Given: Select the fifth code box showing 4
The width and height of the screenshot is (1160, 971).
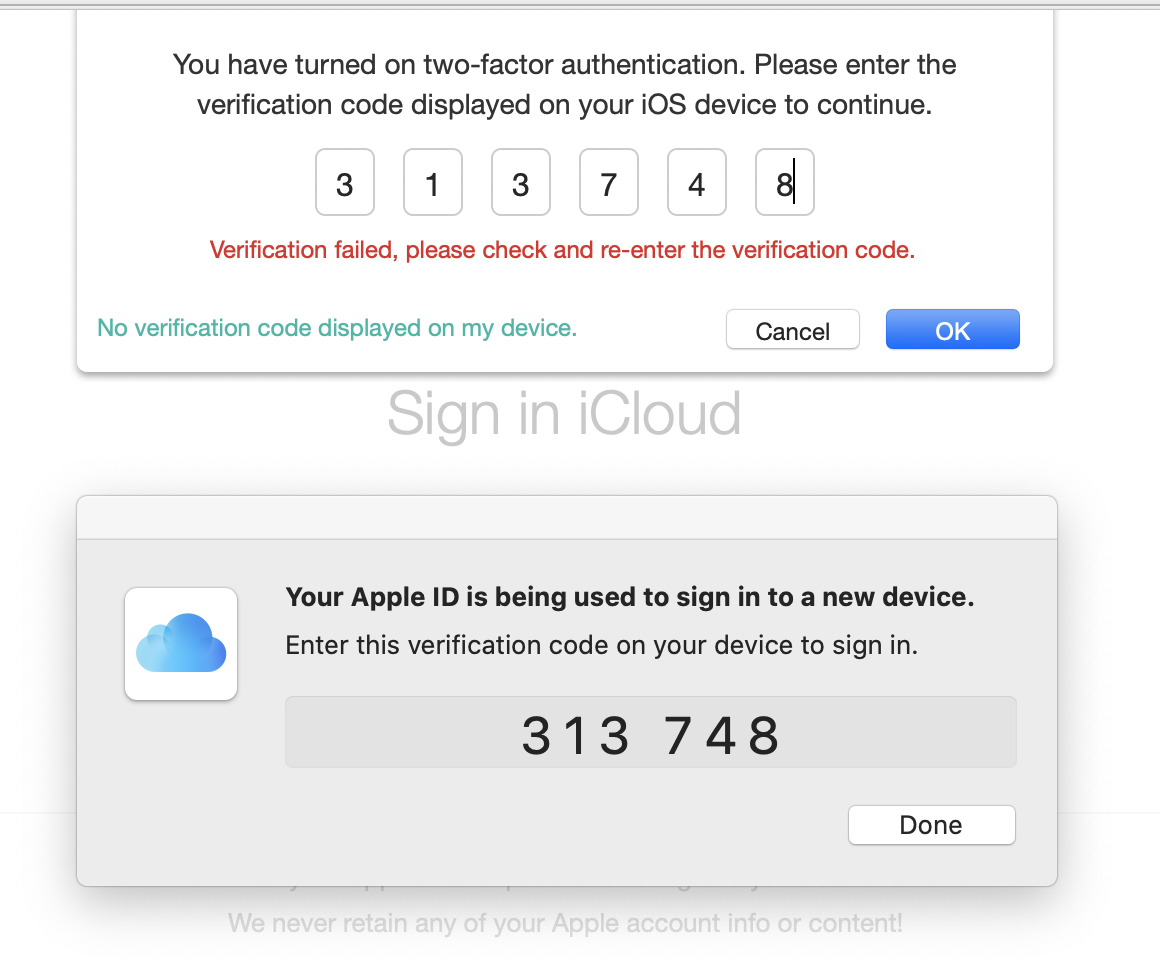Looking at the screenshot, I should point(697,183).
